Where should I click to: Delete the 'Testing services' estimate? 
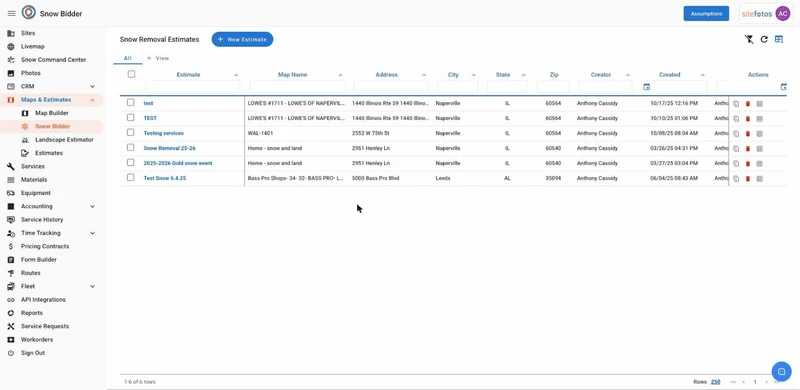pyautogui.click(x=748, y=134)
